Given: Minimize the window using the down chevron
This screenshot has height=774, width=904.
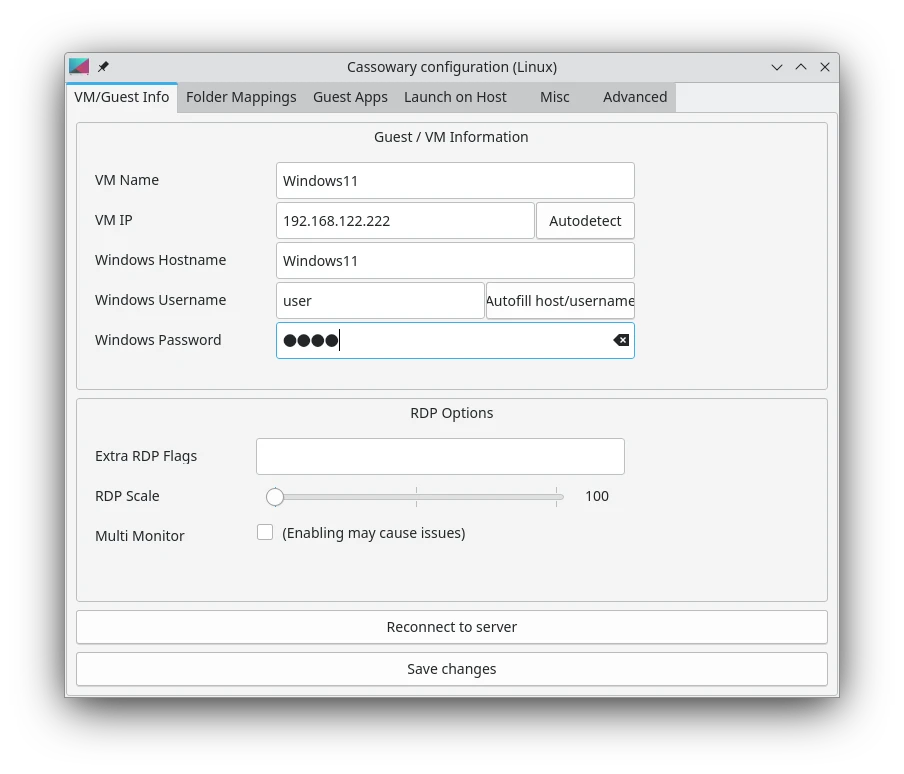Looking at the screenshot, I should pyautogui.click(x=777, y=67).
